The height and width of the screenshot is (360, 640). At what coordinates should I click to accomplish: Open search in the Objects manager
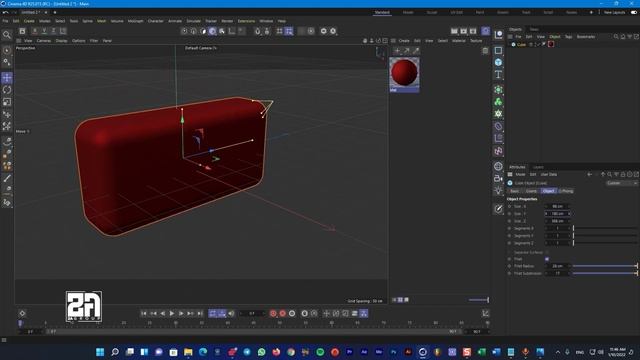pos(616,37)
